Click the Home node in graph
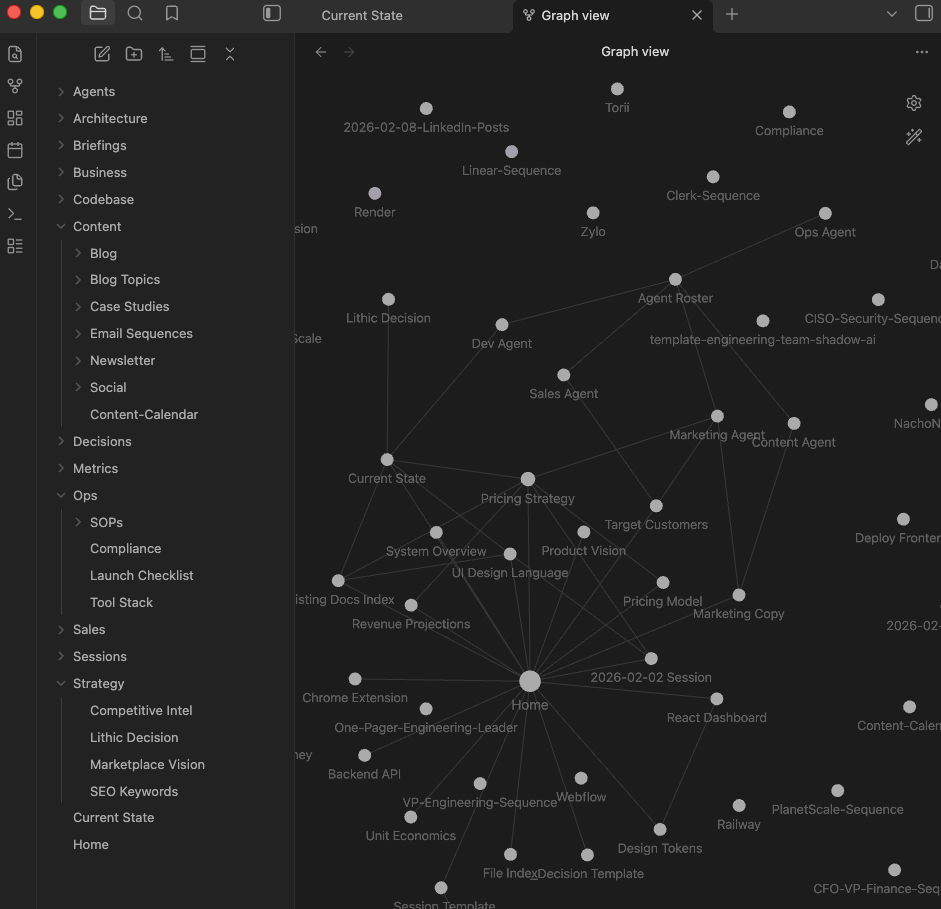Viewport: 941px width, 909px height. [530, 681]
